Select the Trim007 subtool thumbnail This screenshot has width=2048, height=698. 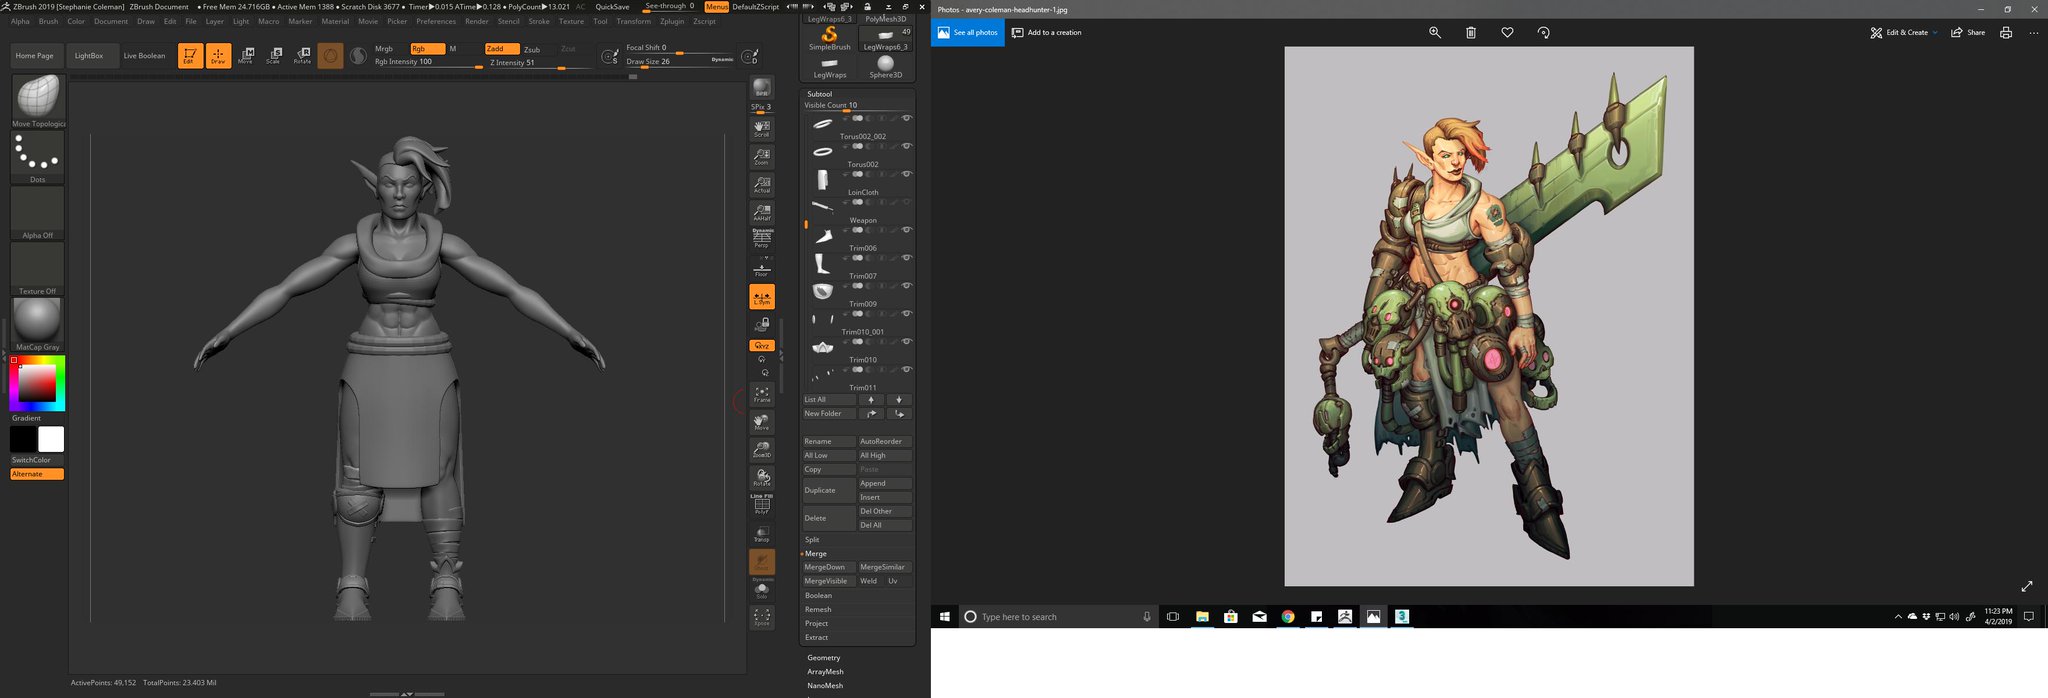click(x=822, y=264)
